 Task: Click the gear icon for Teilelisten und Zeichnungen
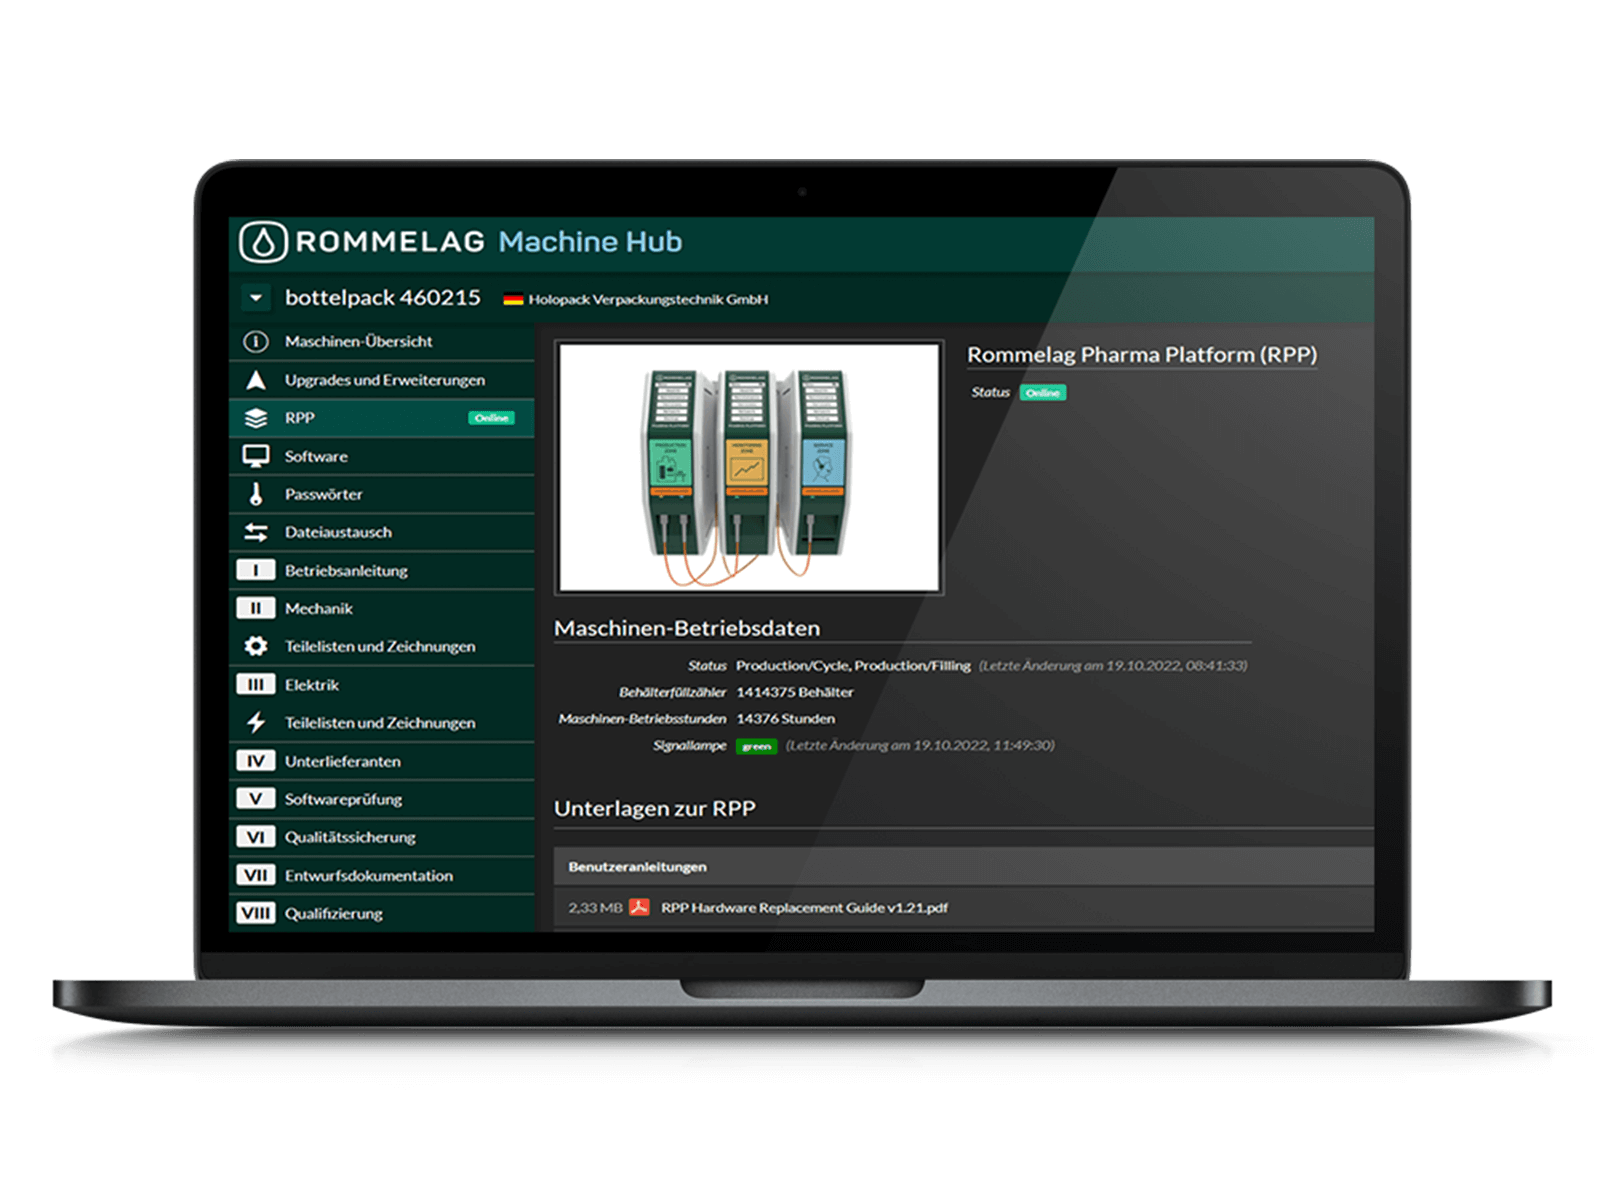(257, 647)
